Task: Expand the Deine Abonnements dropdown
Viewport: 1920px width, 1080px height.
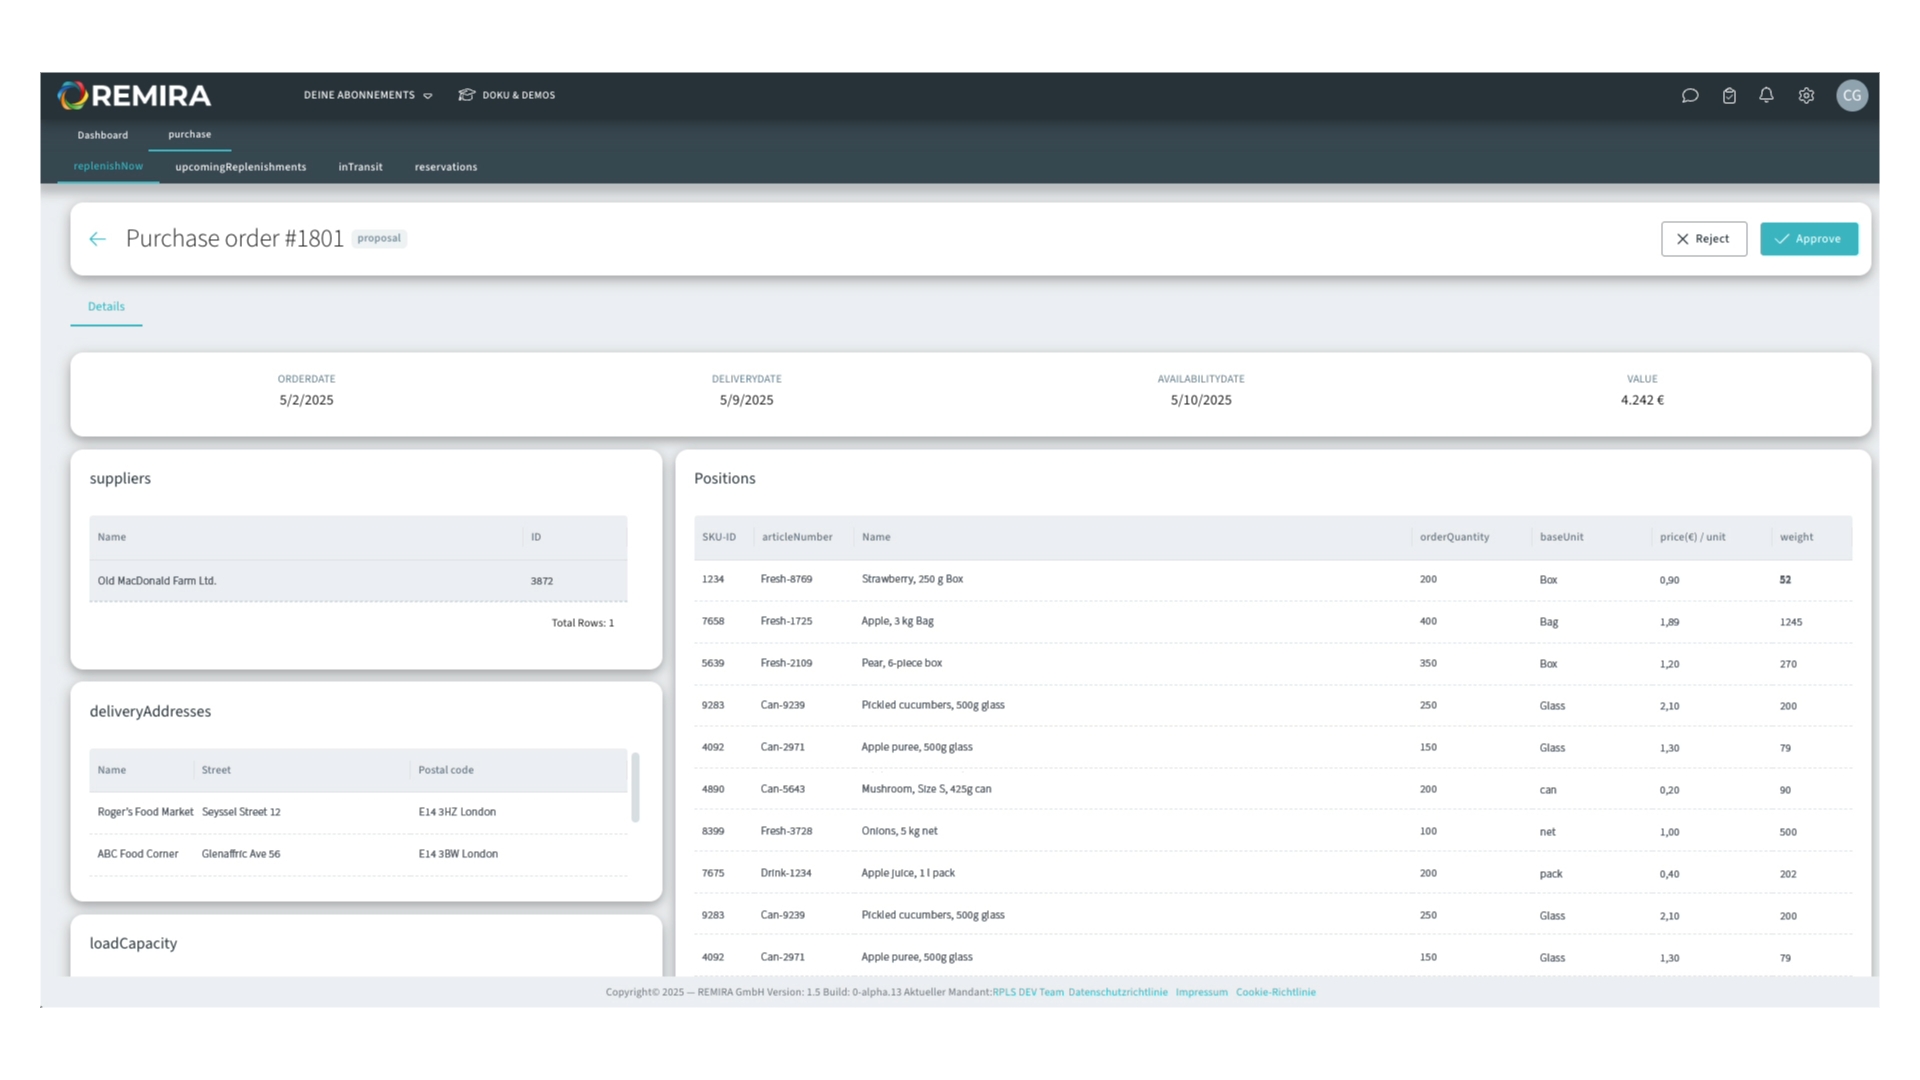Action: (367, 95)
